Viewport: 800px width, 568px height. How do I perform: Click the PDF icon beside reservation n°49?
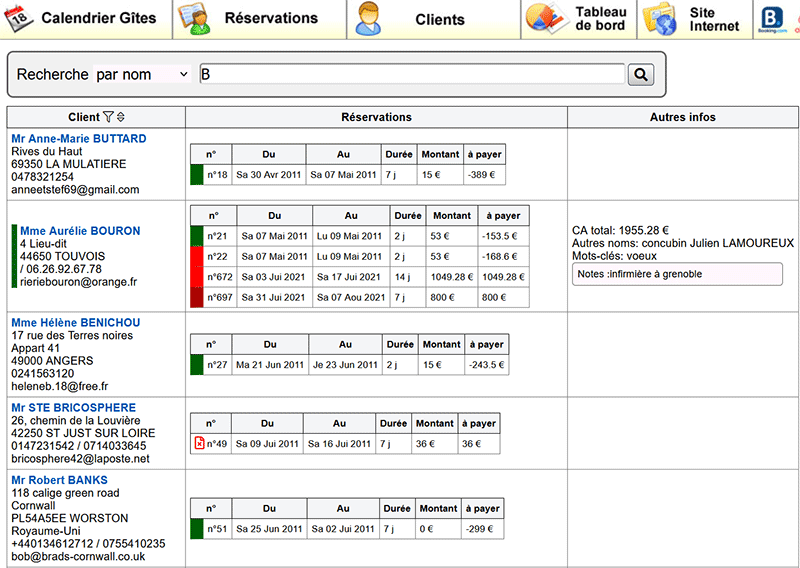[x=198, y=444]
